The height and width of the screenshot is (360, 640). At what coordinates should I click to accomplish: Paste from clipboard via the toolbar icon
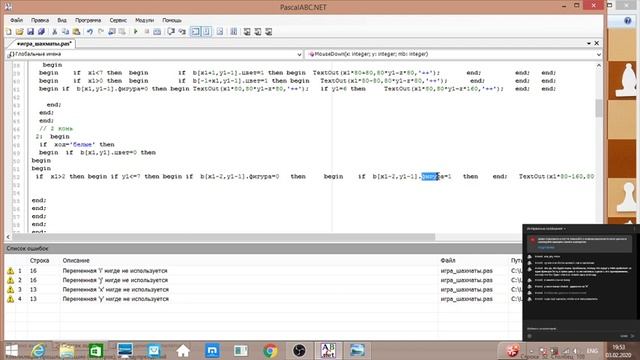coord(76,31)
